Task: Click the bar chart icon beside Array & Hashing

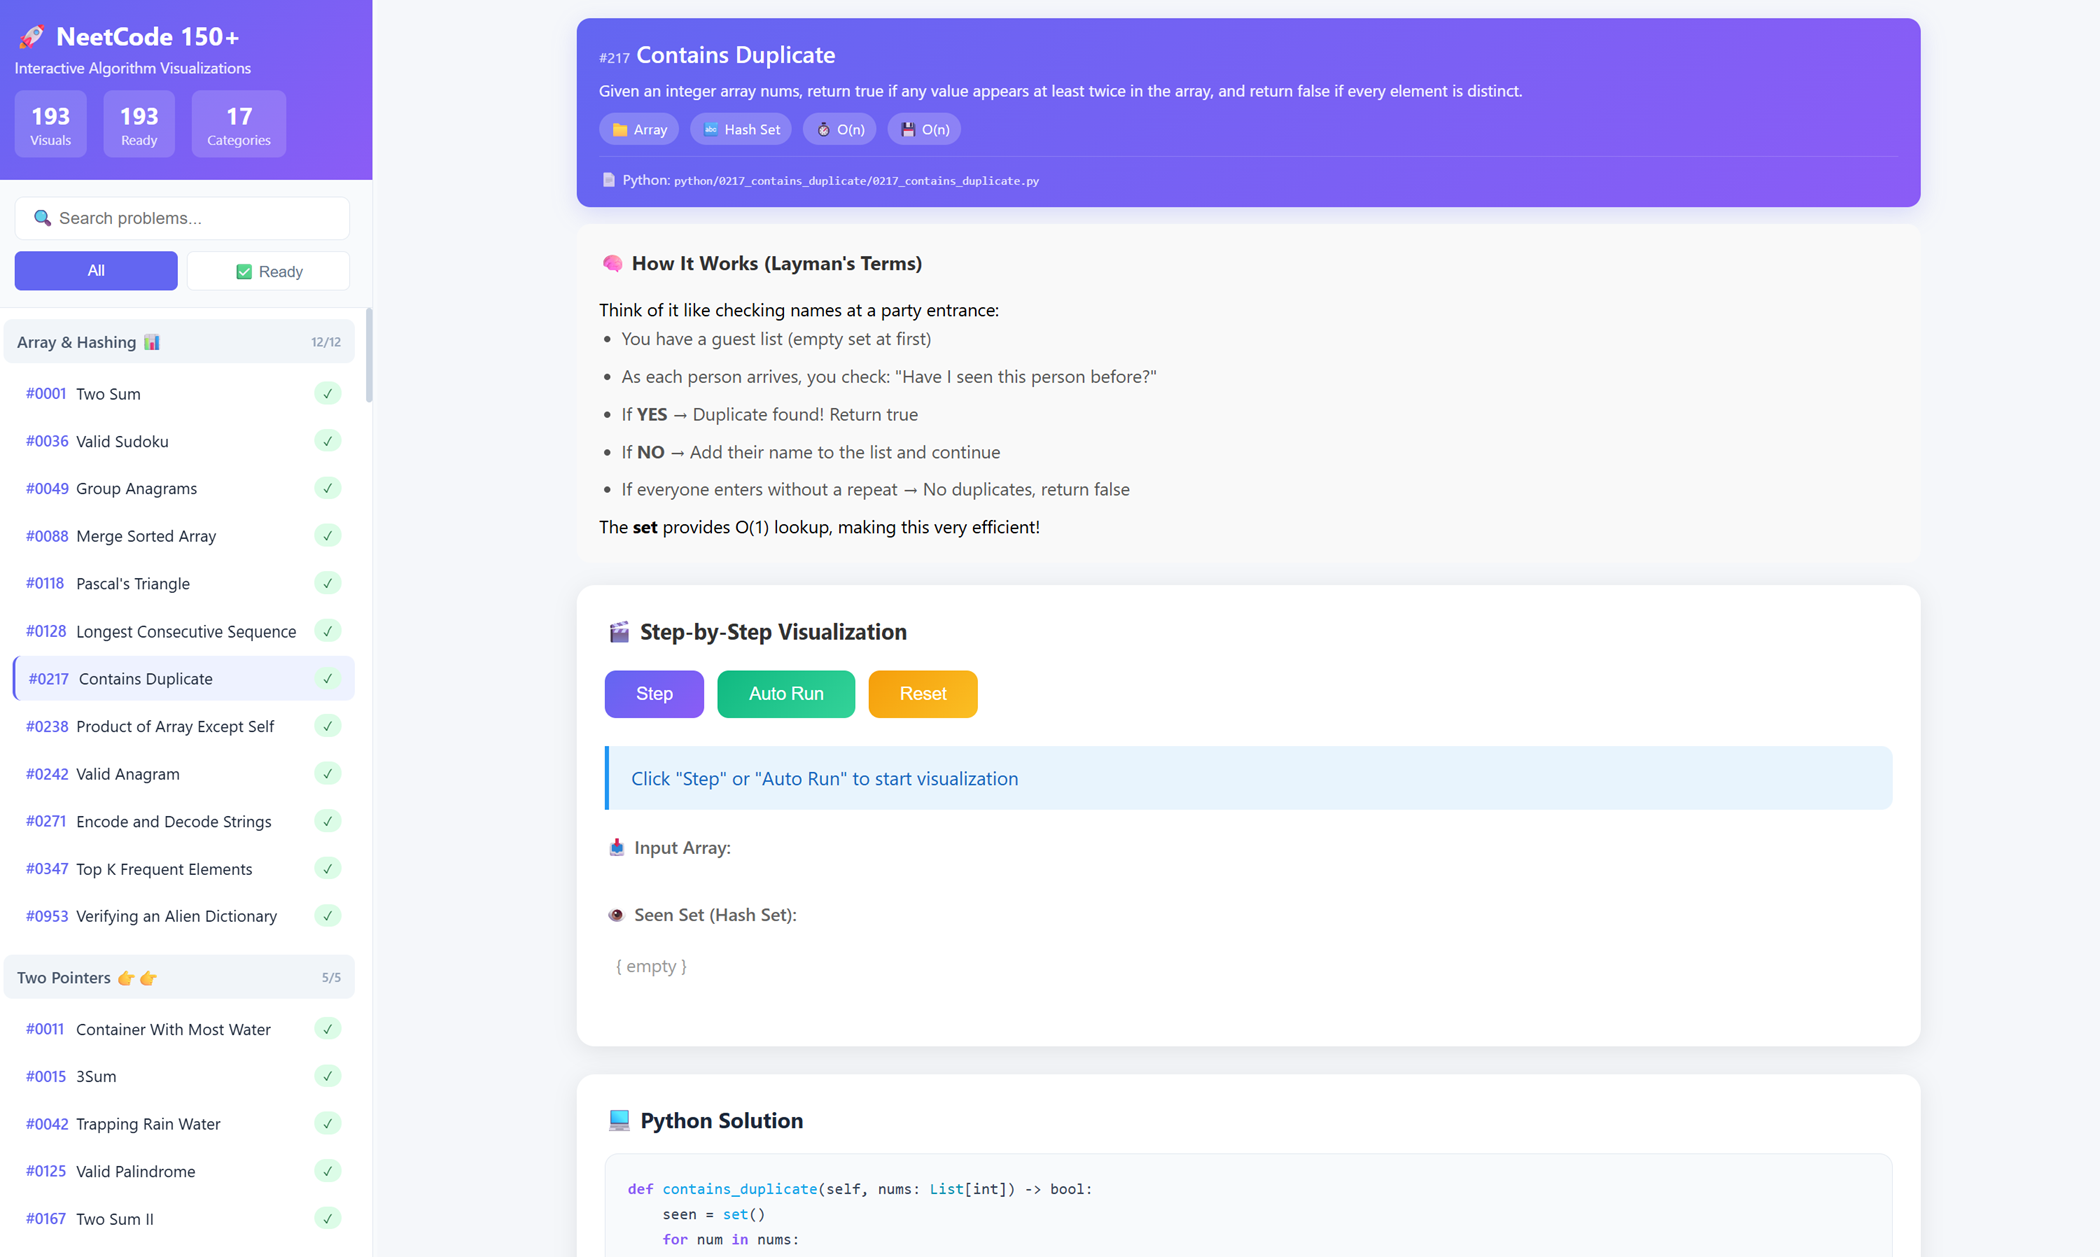Action: click(152, 342)
